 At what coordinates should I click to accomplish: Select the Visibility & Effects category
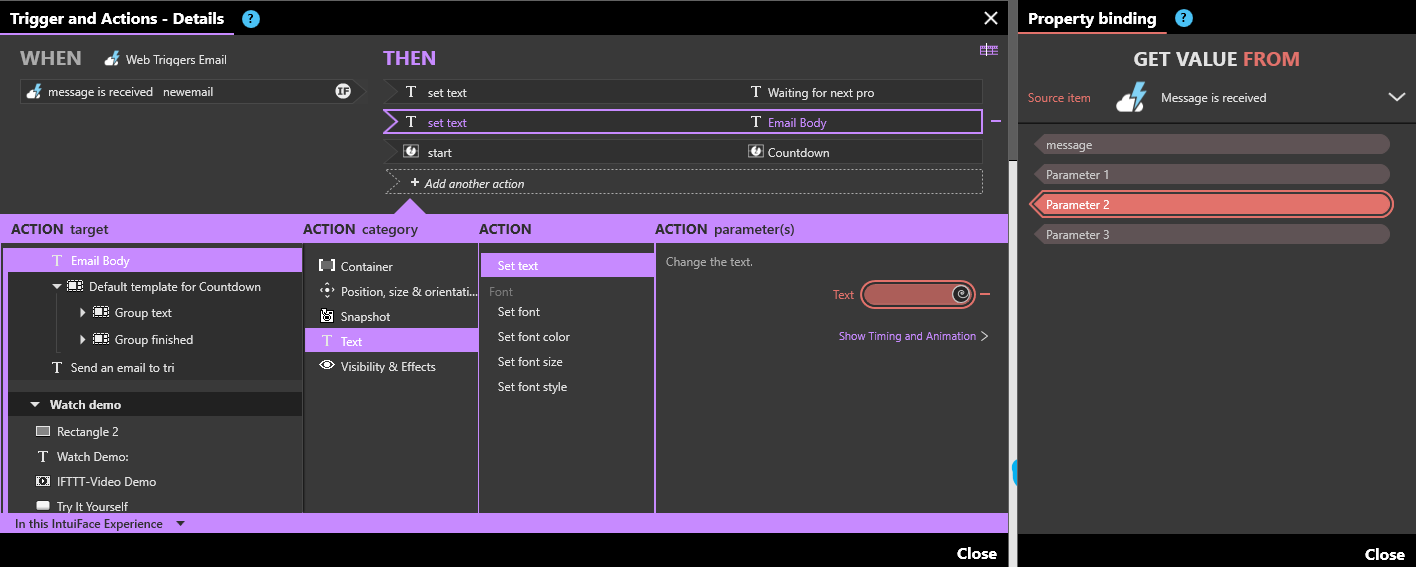coord(391,366)
